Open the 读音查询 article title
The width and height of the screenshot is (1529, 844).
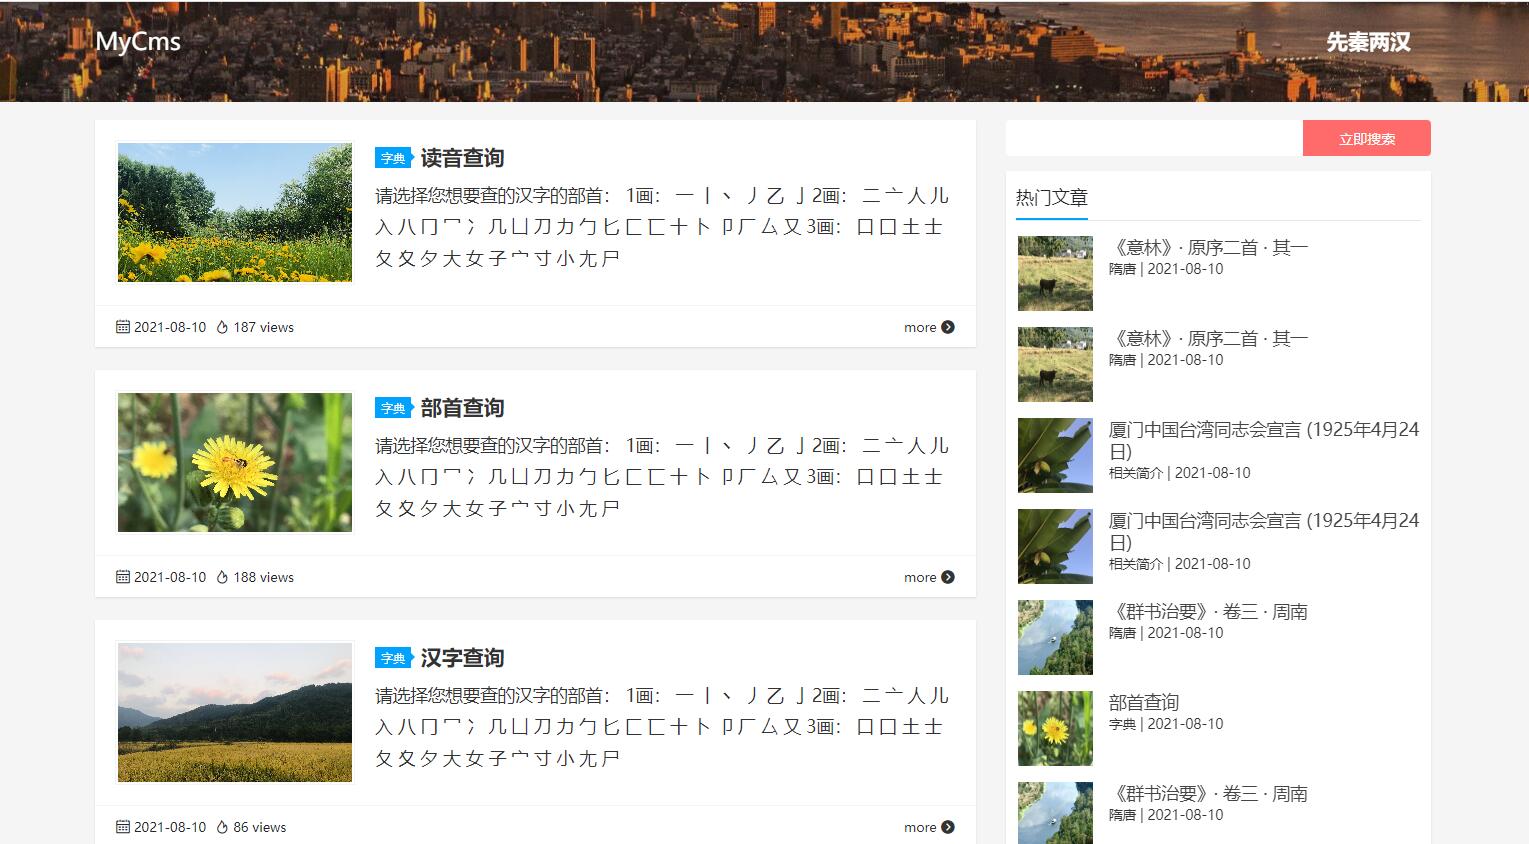click(462, 158)
